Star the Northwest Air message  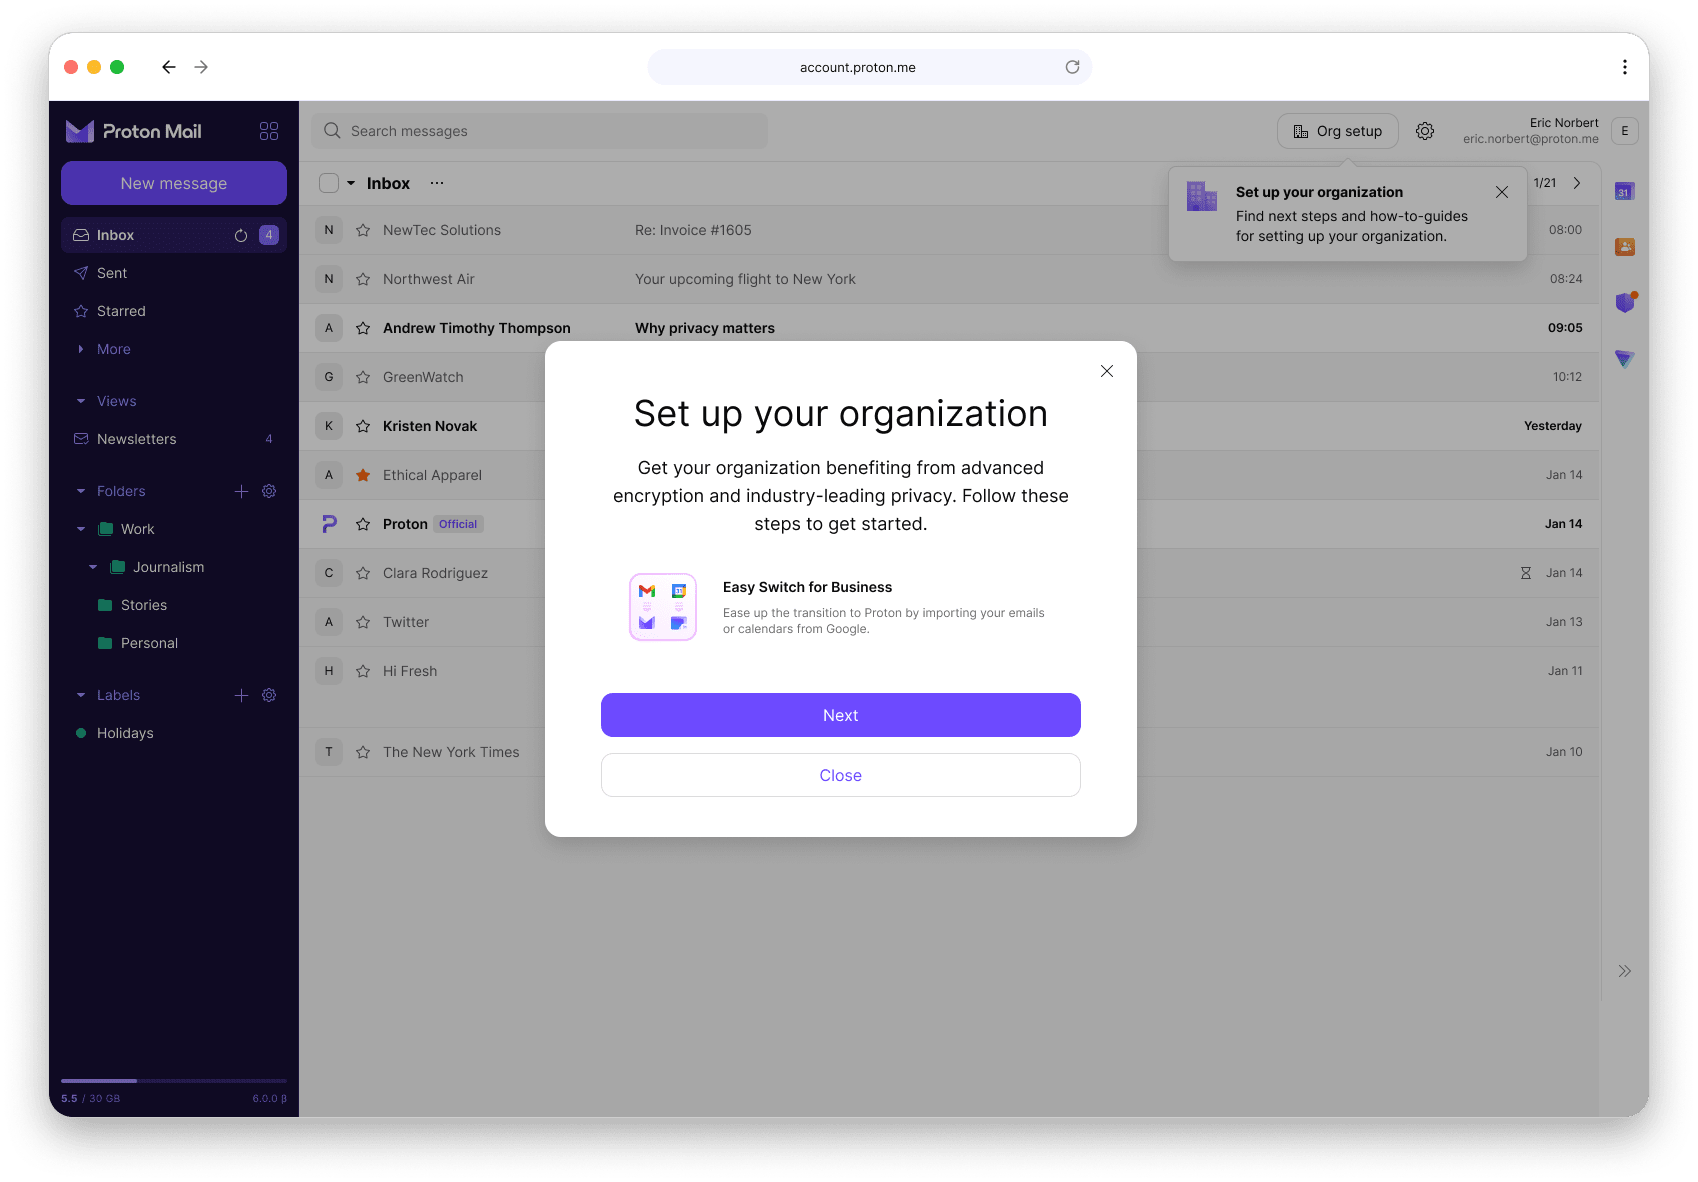coord(363,279)
